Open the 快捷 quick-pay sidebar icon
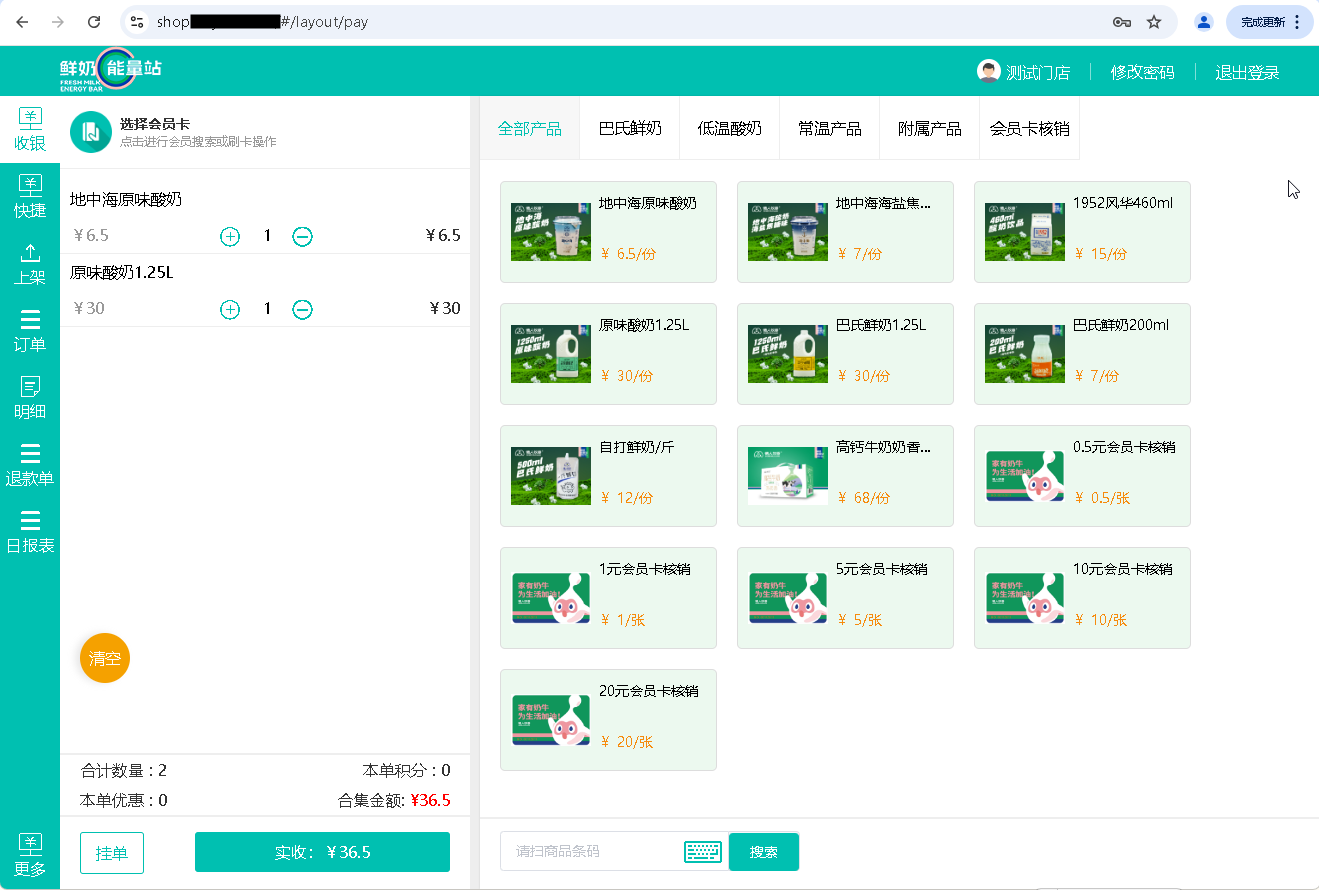 (x=30, y=196)
